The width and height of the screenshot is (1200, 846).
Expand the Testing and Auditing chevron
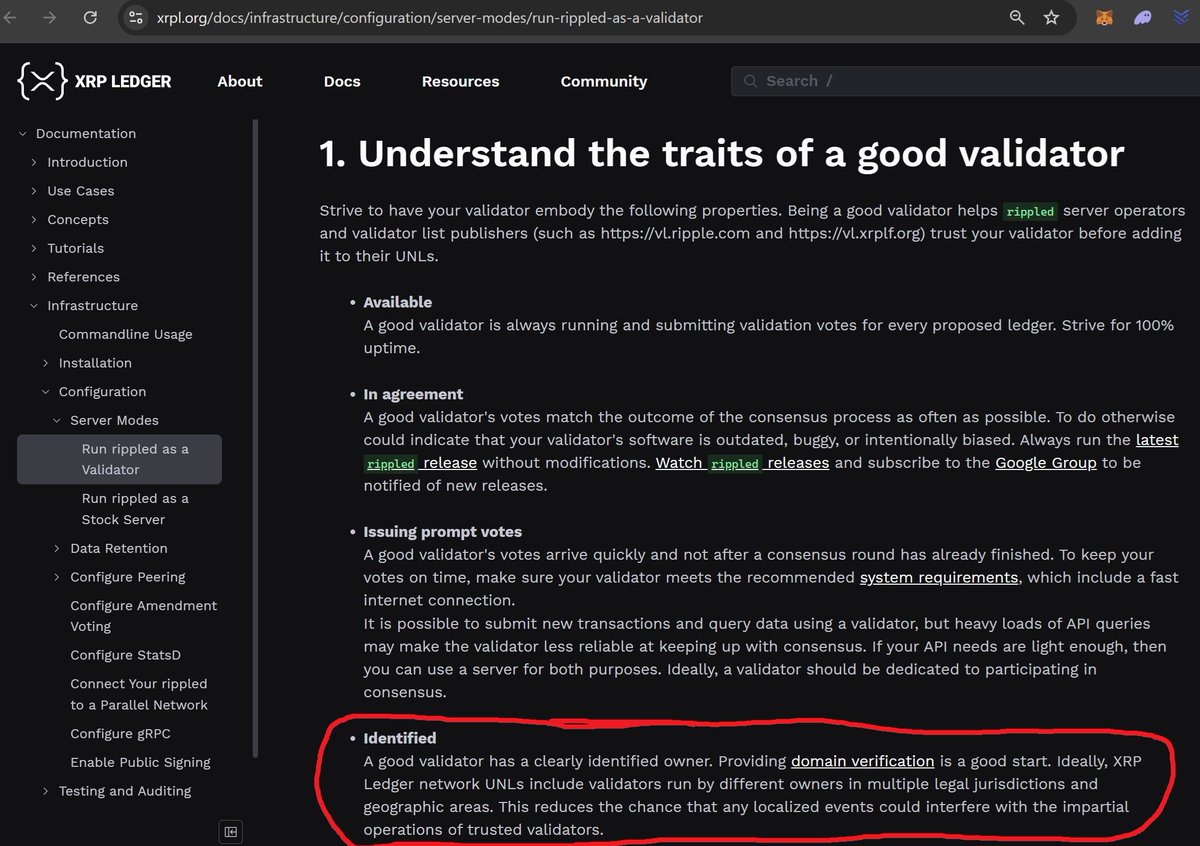click(46, 791)
